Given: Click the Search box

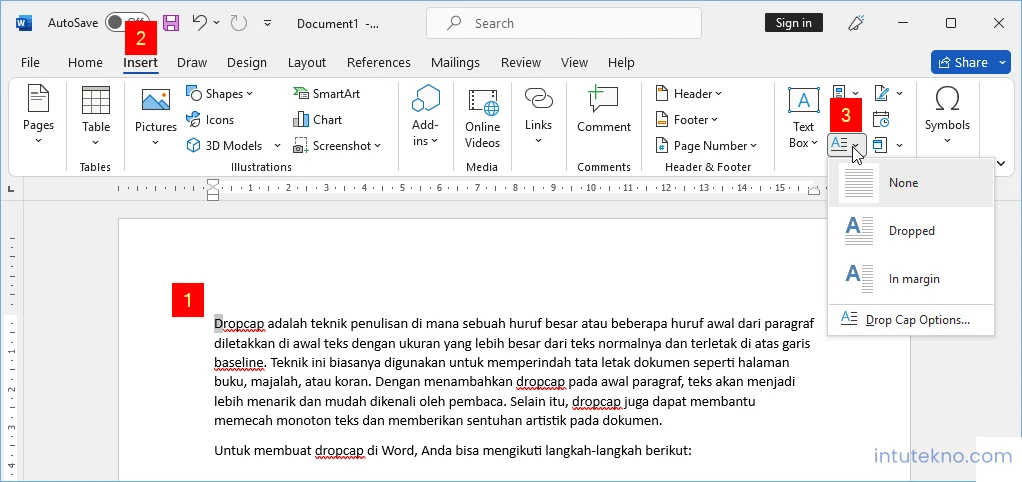Looking at the screenshot, I should tap(564, 23).
